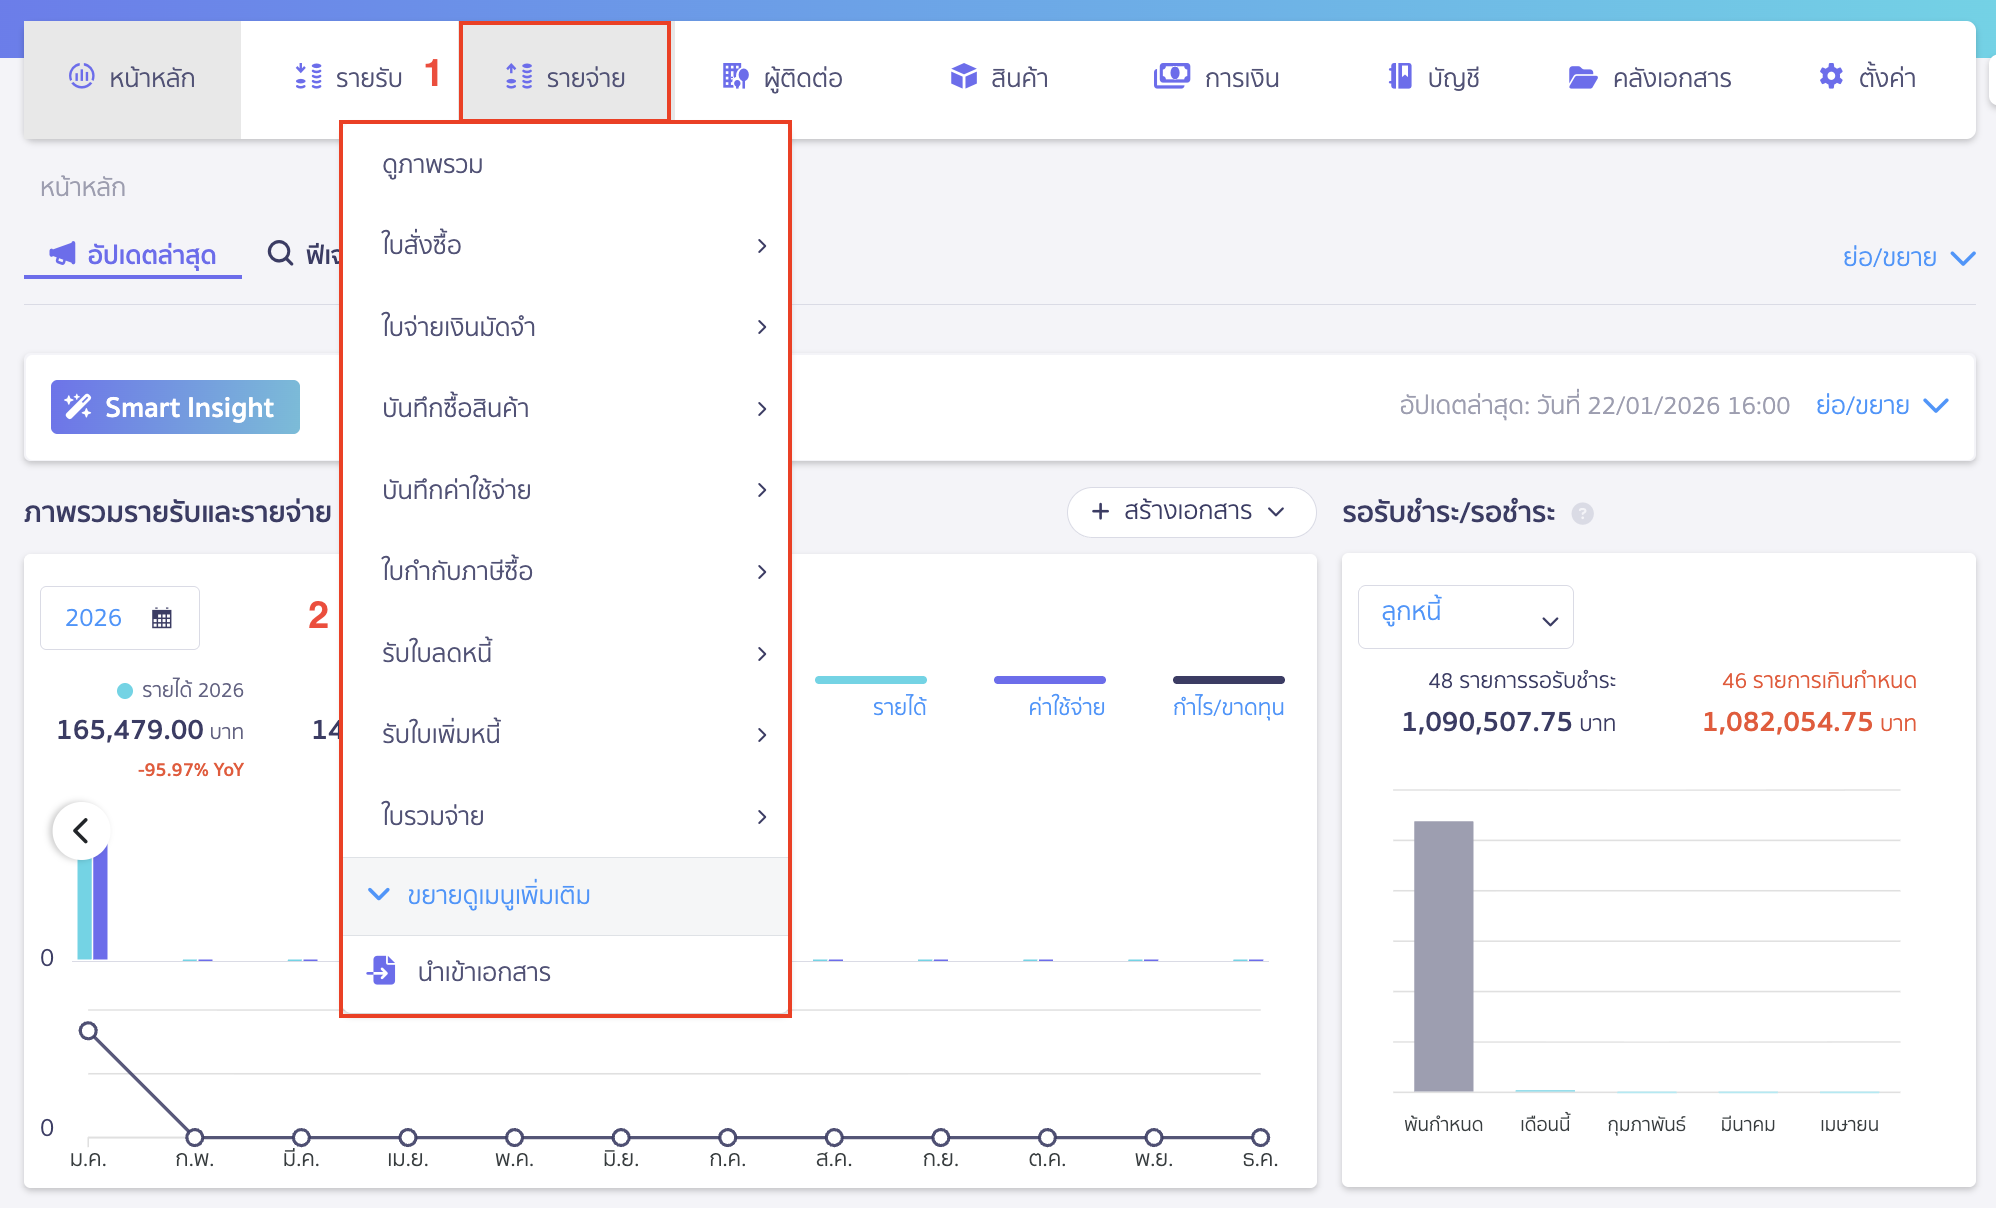Click the สินค้า product box icon

[963, 77]
